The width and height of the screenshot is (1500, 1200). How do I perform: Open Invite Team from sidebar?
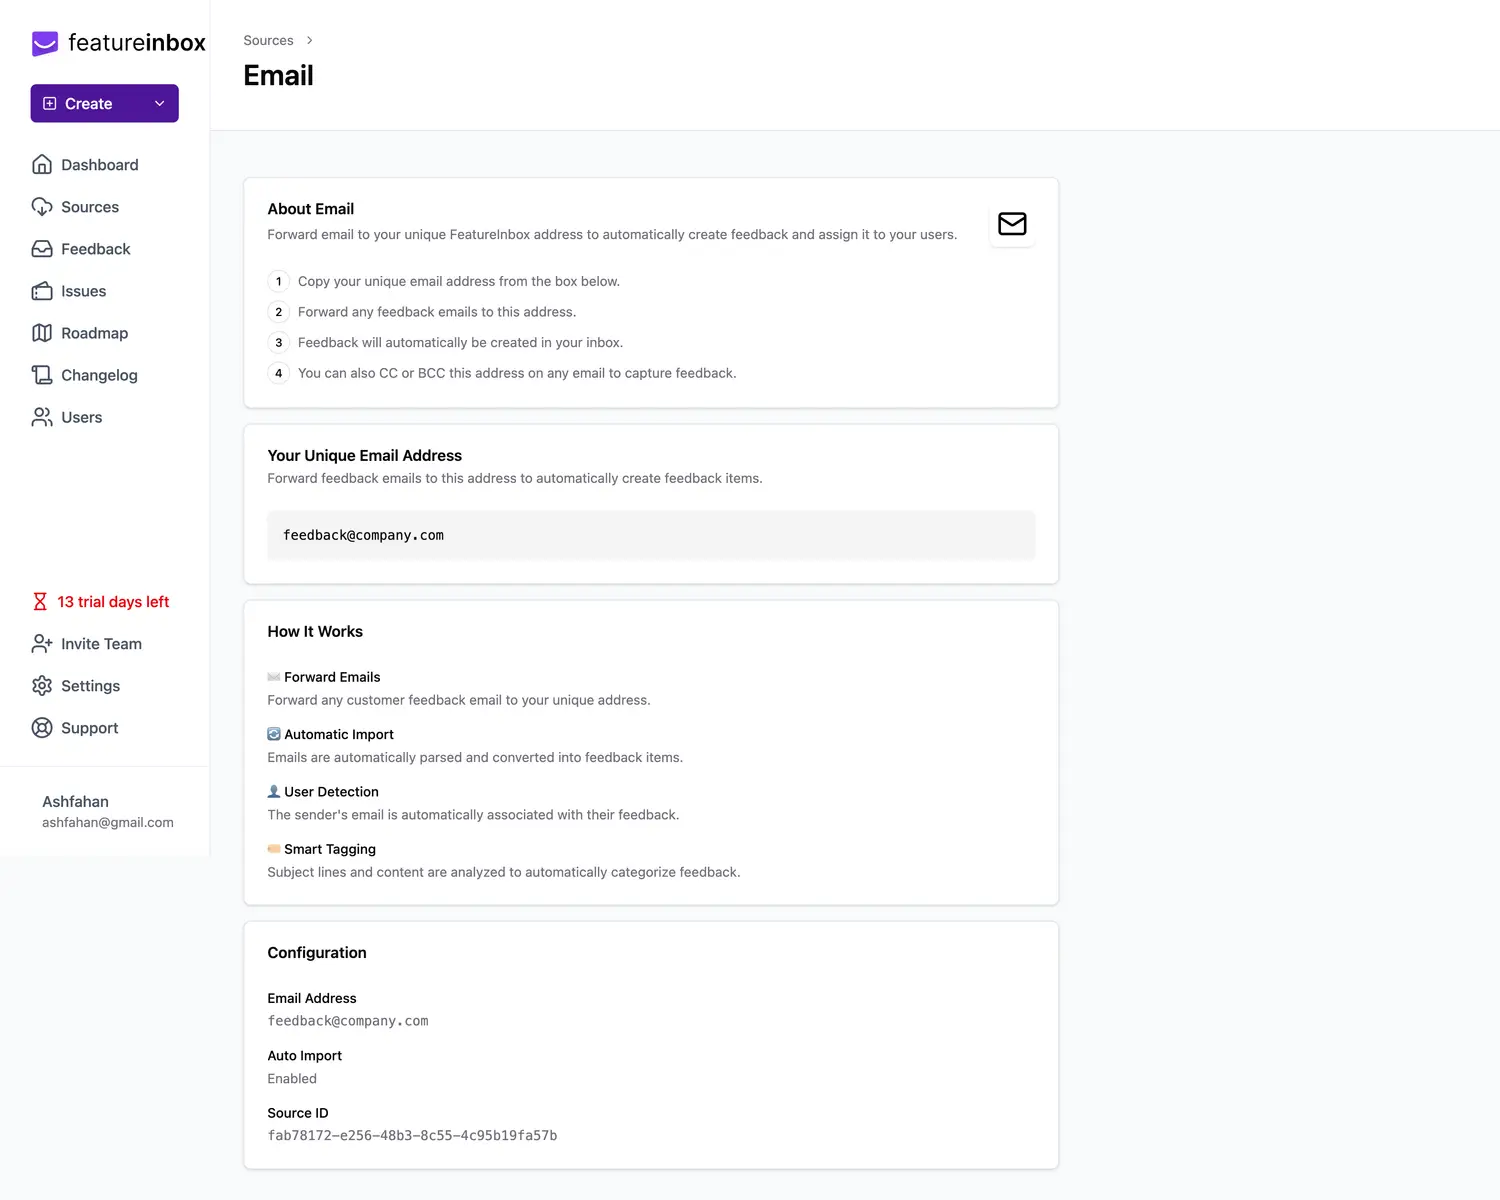tap(101, 644)
